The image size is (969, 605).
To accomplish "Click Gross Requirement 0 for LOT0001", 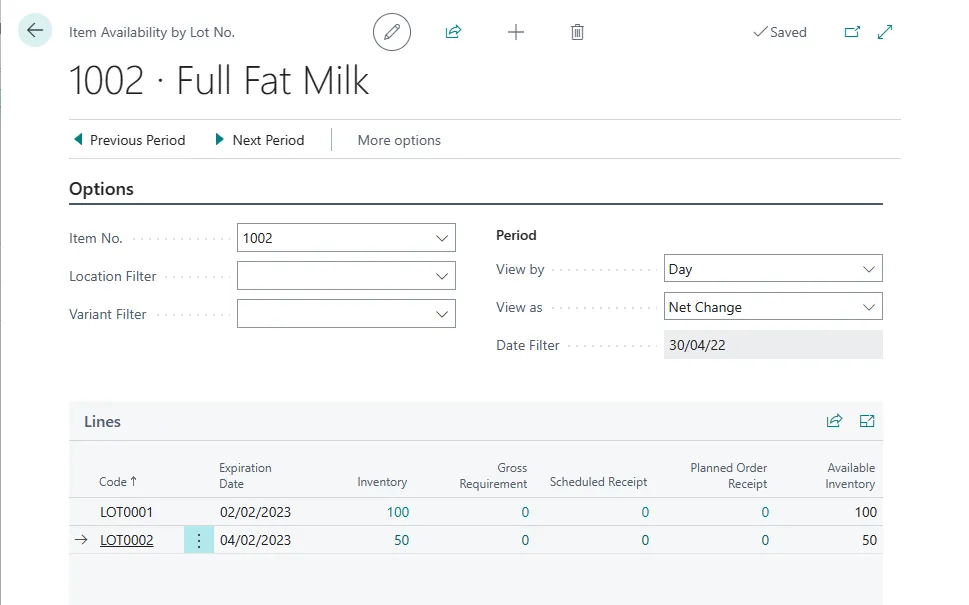I will (525, 512).
